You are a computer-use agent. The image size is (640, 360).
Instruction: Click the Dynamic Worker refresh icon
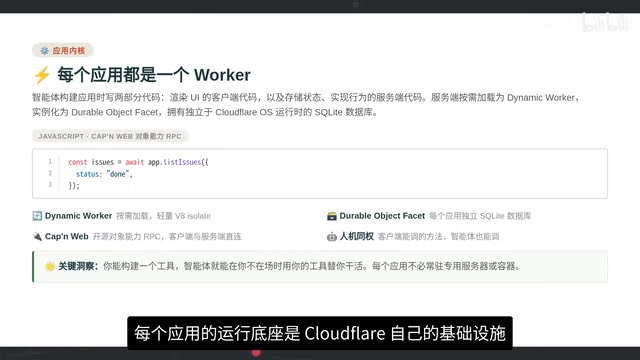click(x=37, y=216)
